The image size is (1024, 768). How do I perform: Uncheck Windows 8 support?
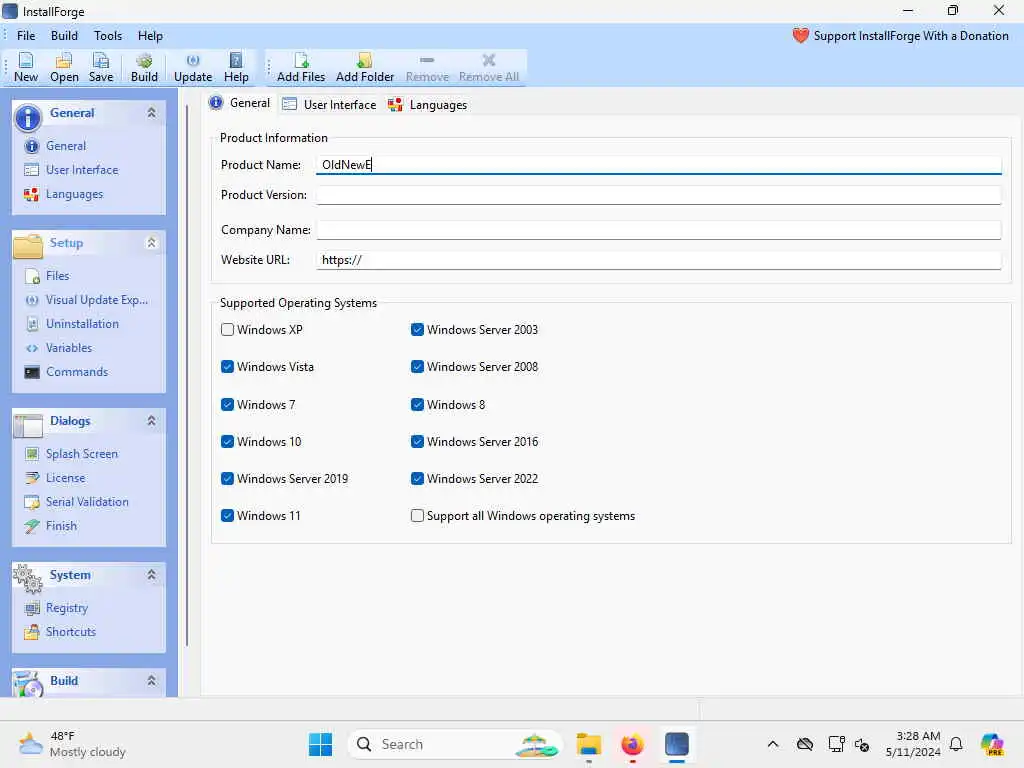tap(417, 404)
